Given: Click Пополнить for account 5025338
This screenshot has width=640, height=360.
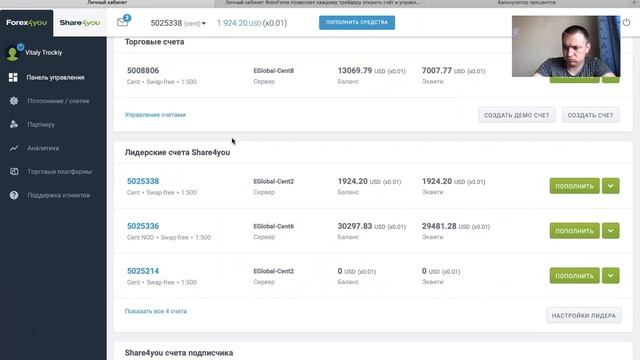Looking at the screenshot, I should [x=574, y=186].
